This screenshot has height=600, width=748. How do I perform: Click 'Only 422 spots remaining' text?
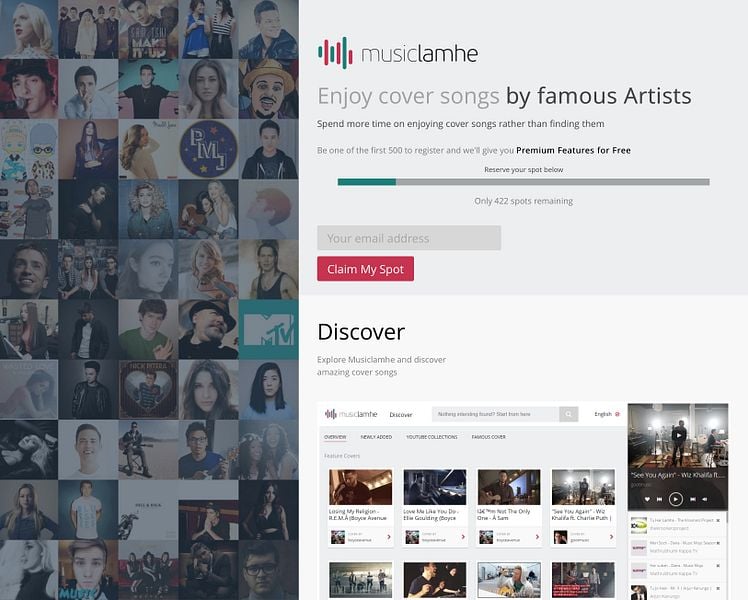523,201
